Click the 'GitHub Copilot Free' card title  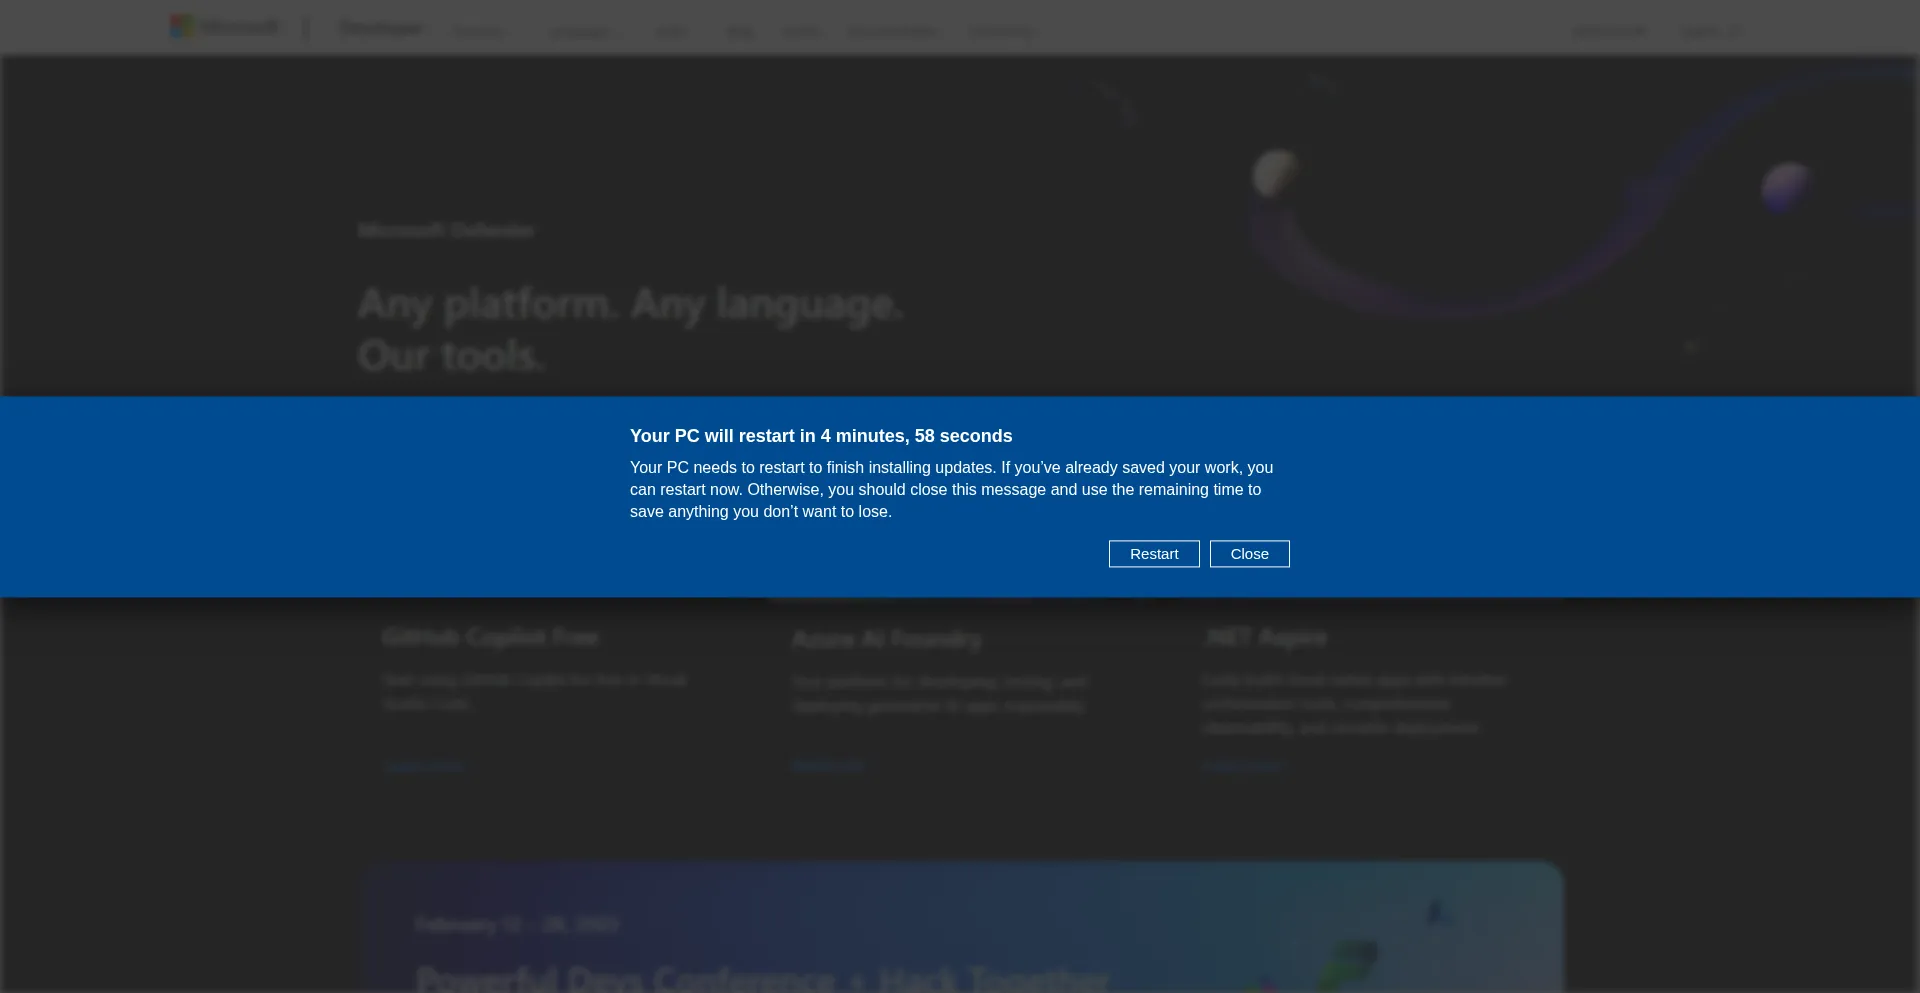pos(490,637)
